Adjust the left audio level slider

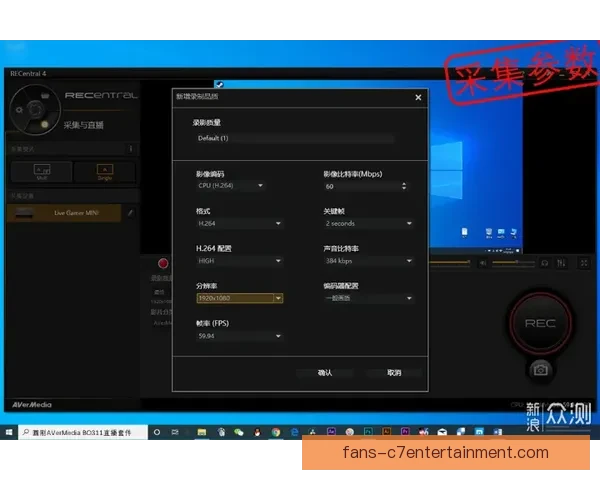point(450,262)
